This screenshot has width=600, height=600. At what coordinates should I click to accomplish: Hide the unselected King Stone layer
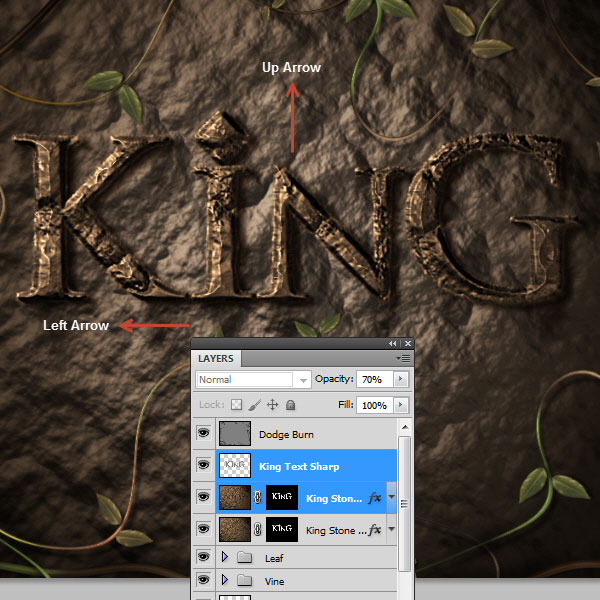click(204, 528)
